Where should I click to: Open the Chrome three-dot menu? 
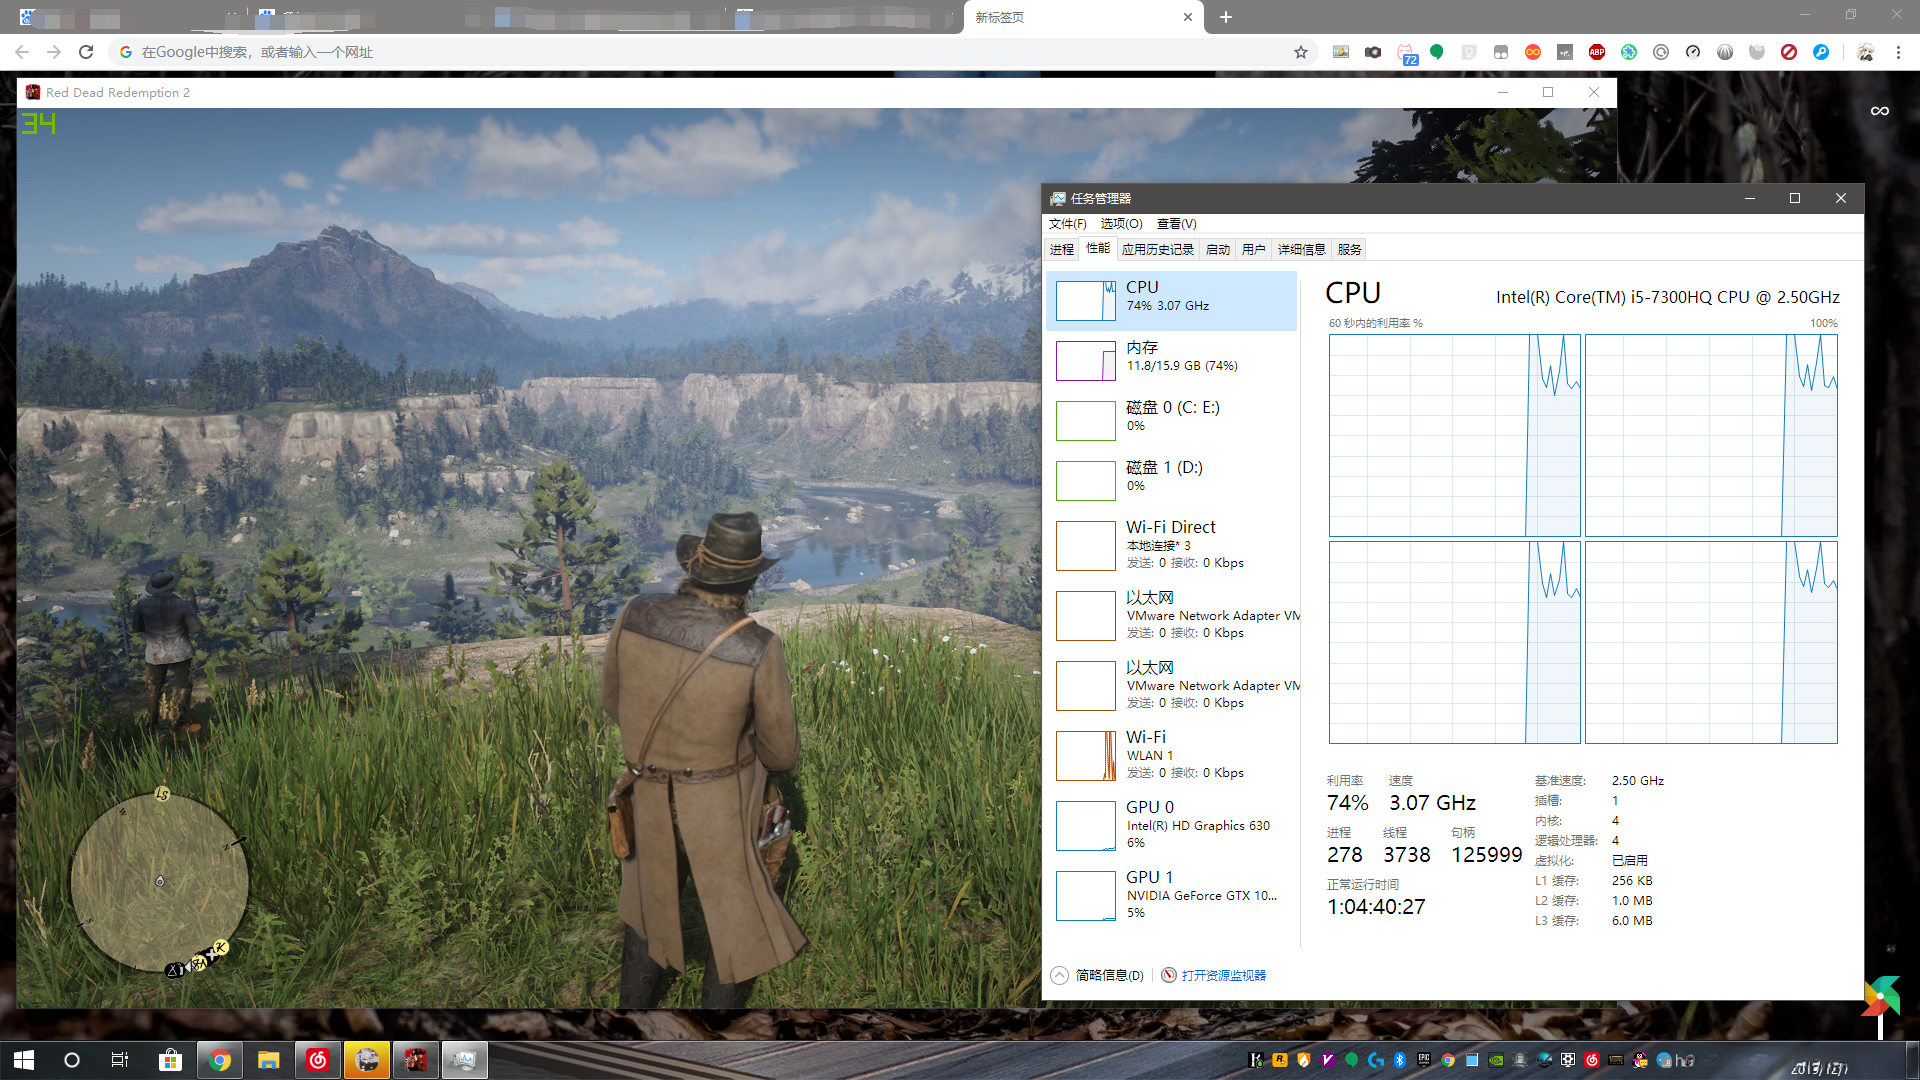1898,52
